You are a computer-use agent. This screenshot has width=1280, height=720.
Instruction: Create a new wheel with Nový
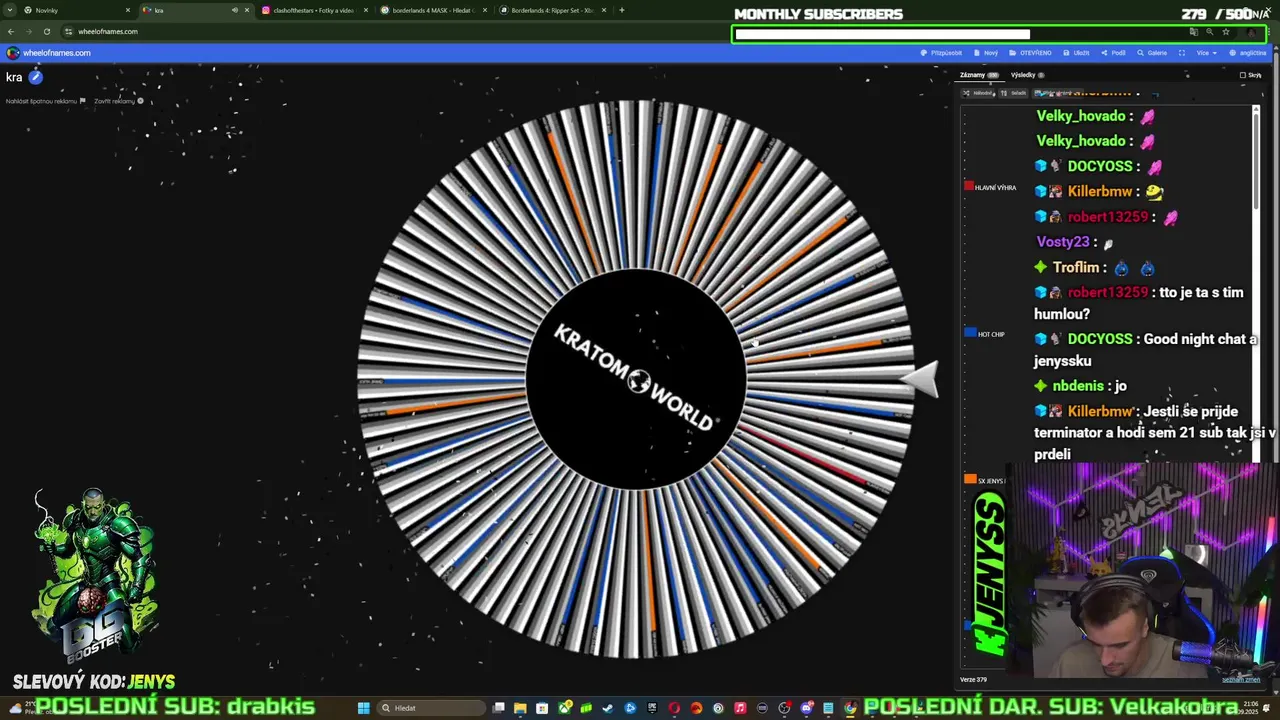[x=986, y=53]
